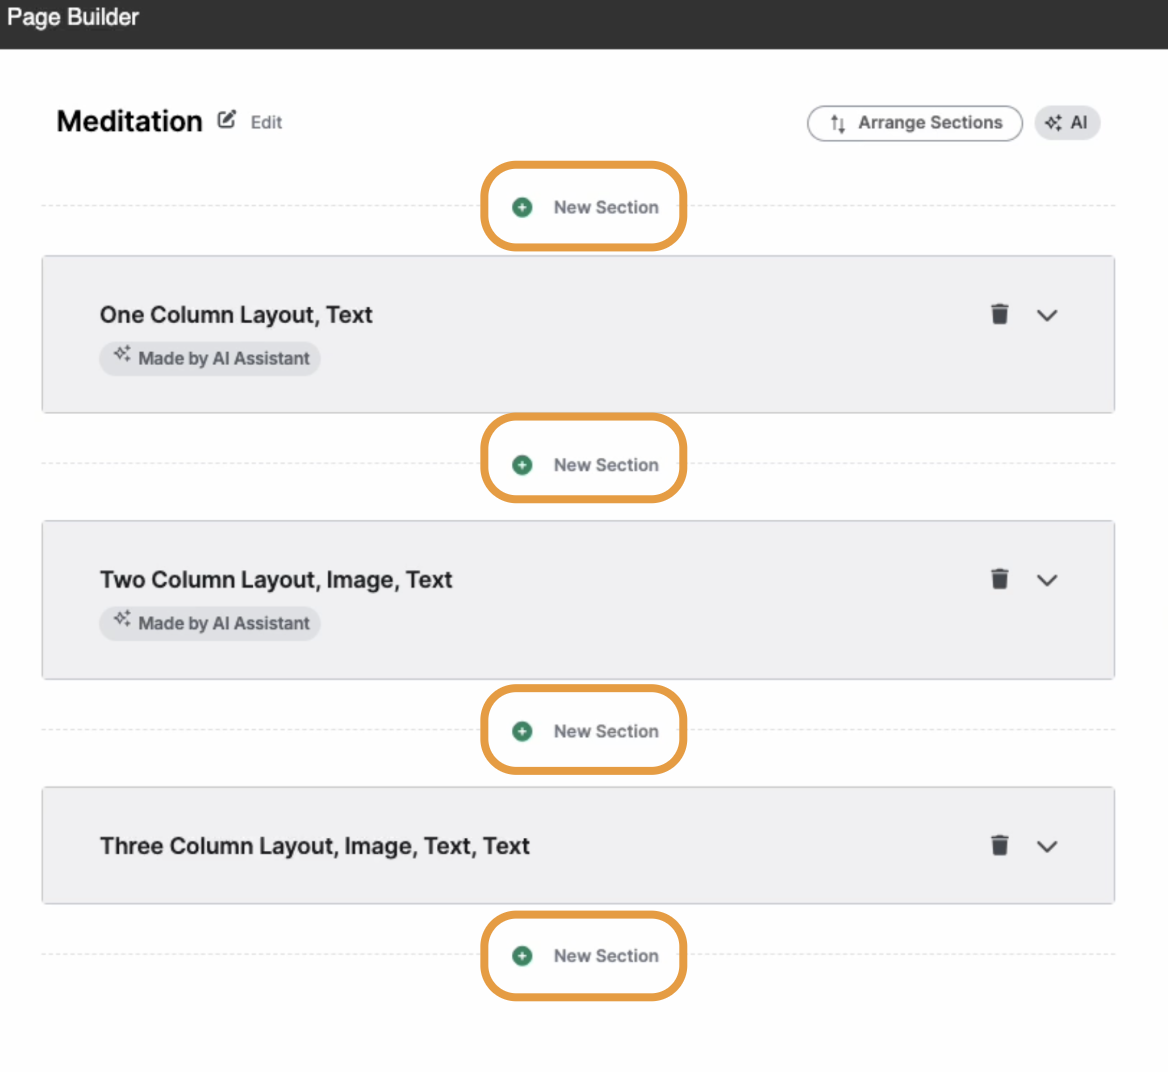Select the Three Column Layout, Image, Text, Text title

pos(314,846)
